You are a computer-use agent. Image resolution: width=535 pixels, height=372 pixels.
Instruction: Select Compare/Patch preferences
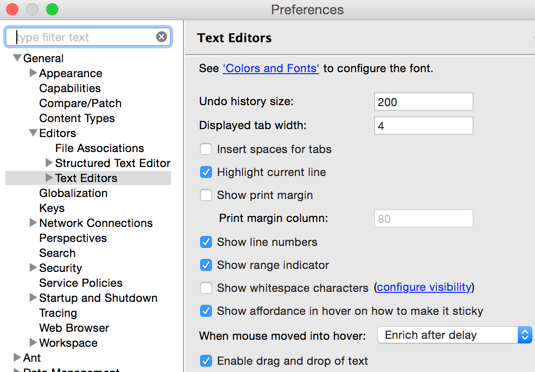click(80, 103)
